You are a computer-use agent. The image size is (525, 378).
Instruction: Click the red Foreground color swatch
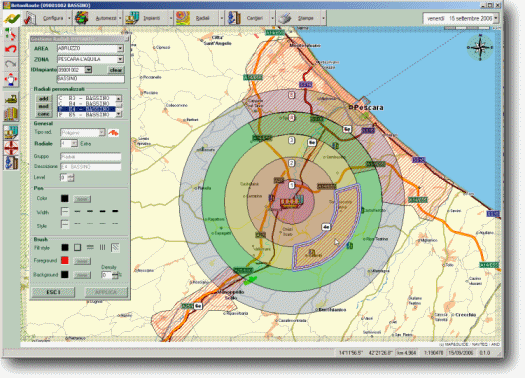click(65, 260)
